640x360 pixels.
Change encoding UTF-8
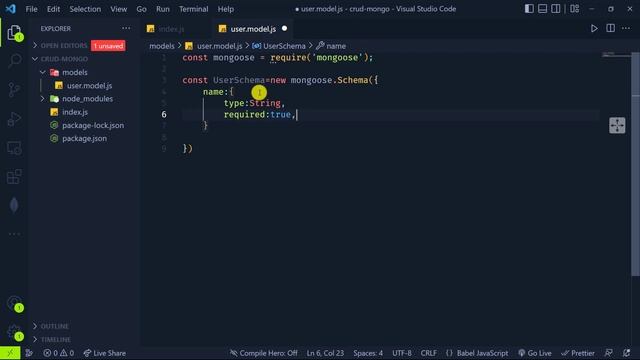click(402, 353)
